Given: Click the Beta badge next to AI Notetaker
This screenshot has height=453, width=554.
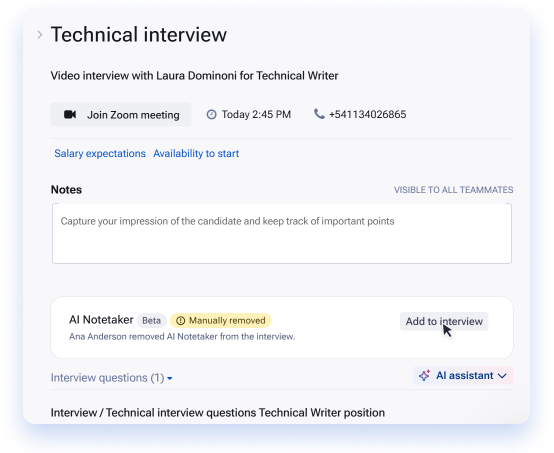Looking at the screenshot, I should coord(152,320).
